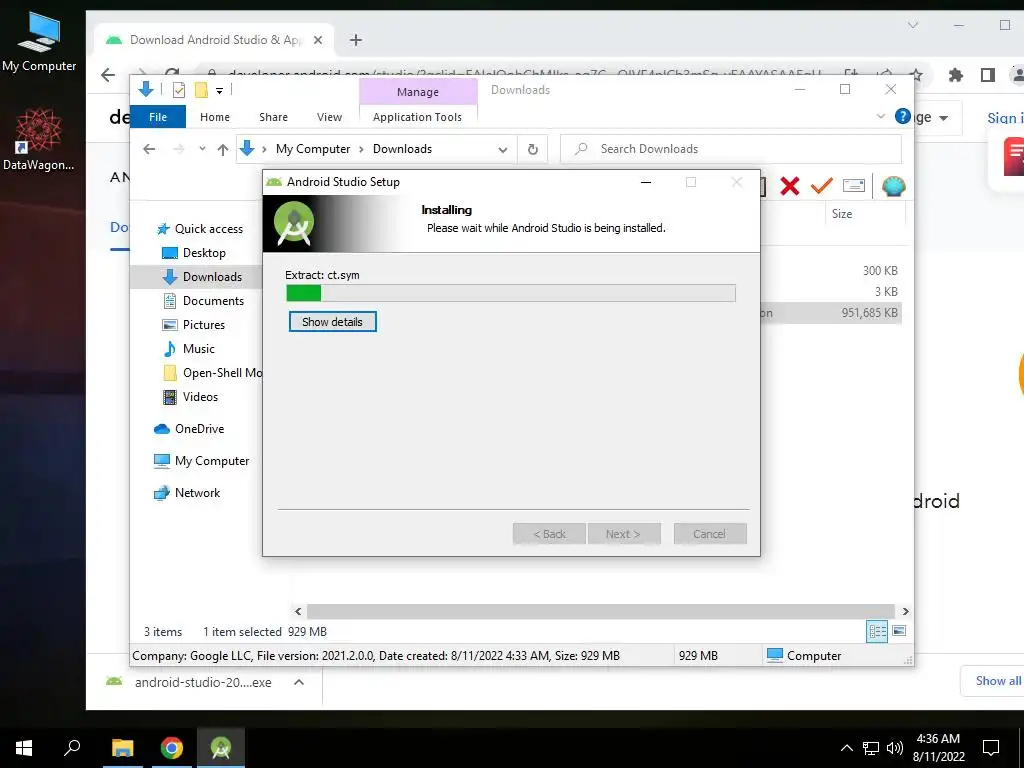Select the Manage contextual tab
This screenshot has width=1024, height=768.
click(418, 92)
